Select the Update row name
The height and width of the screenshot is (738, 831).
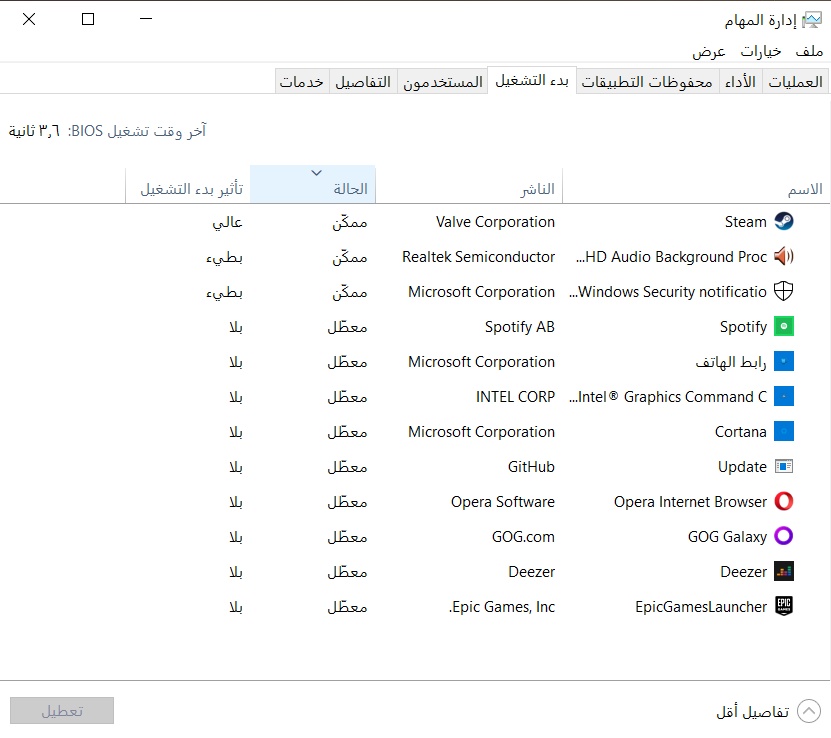tap(742, 467)
